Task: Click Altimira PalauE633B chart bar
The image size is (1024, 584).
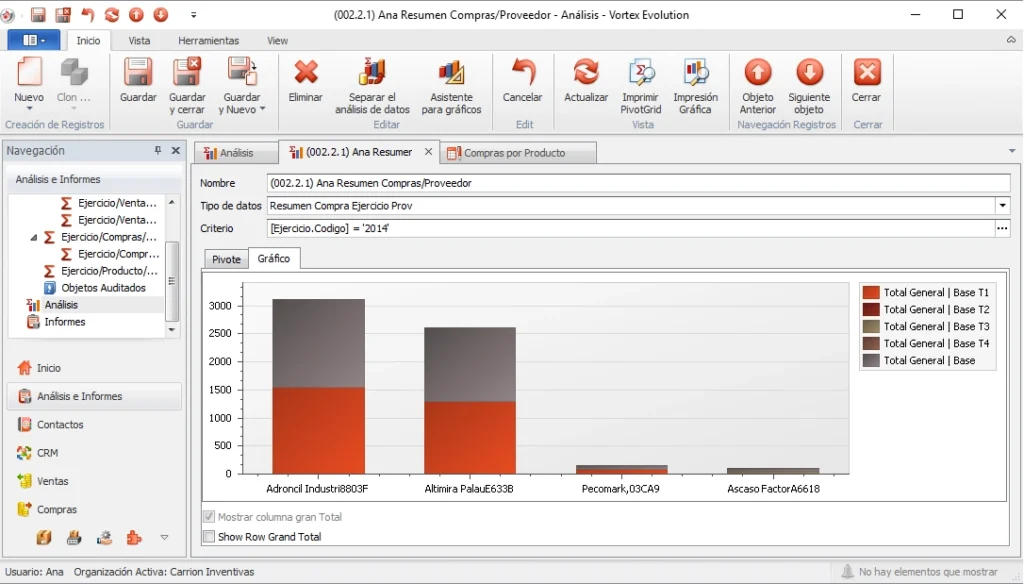Action: 470,400
